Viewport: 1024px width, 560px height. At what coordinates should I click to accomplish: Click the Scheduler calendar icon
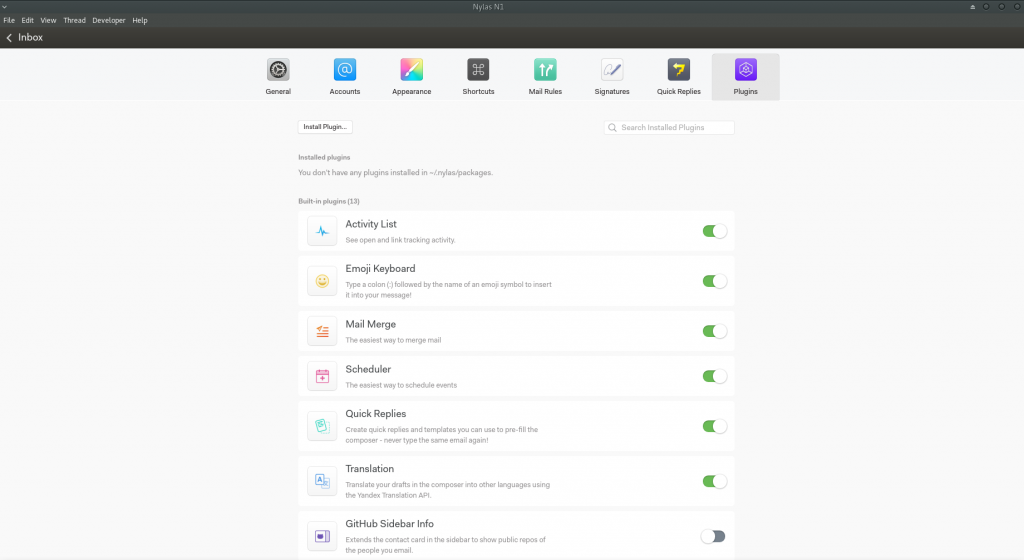322,377
